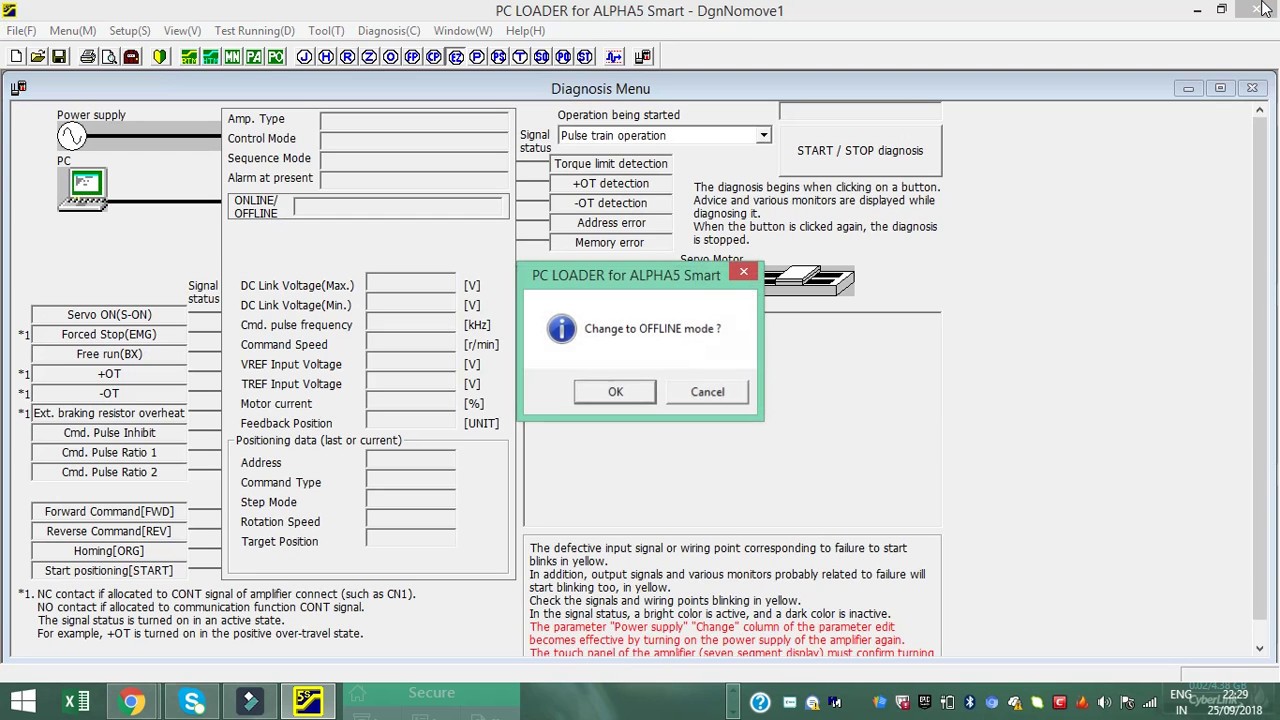
Task: Click the dark red amplifier toolbar icon
Action: (x=131, y=57)
